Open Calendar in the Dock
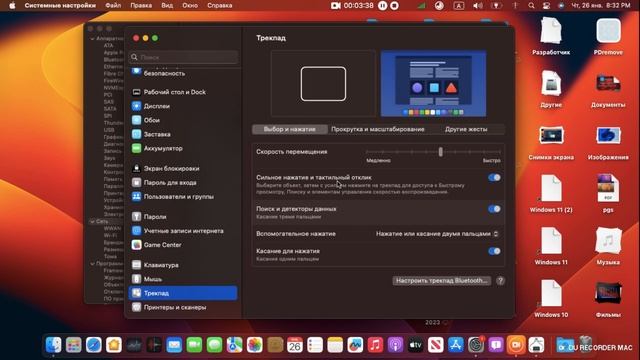 tap(295, 345)
